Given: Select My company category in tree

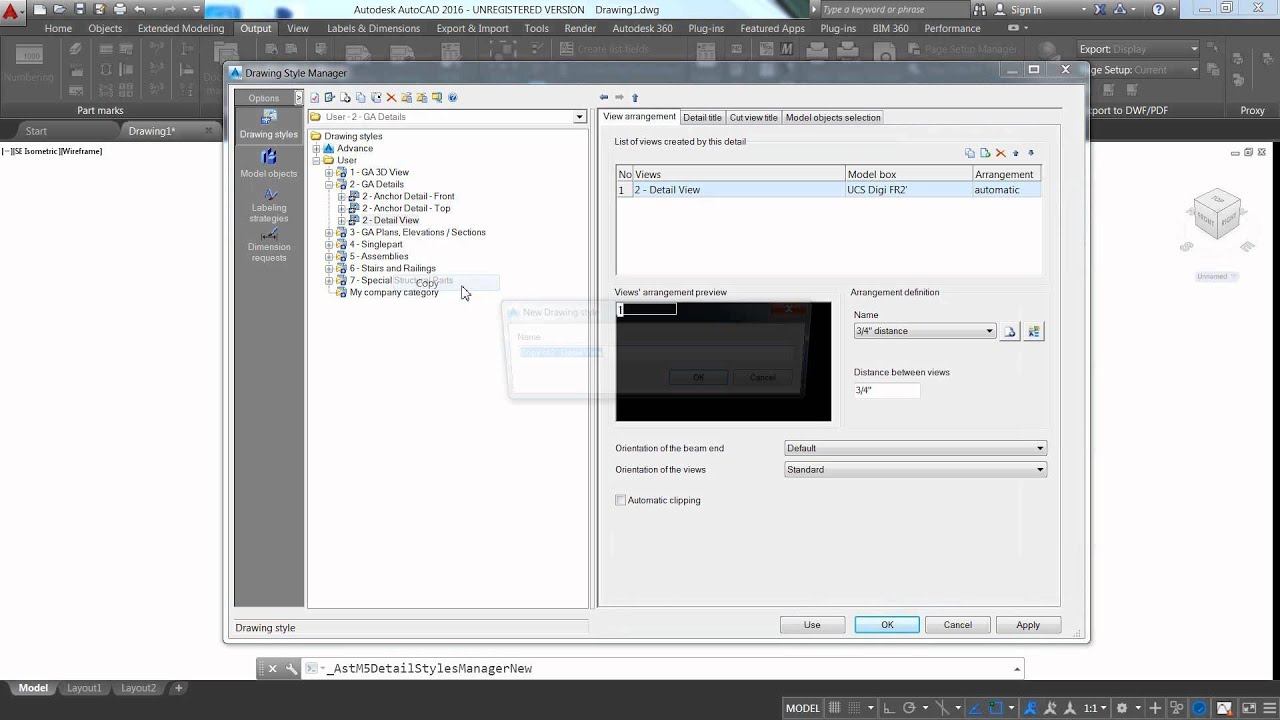Looking at the screenshot, I should (394, 292).
